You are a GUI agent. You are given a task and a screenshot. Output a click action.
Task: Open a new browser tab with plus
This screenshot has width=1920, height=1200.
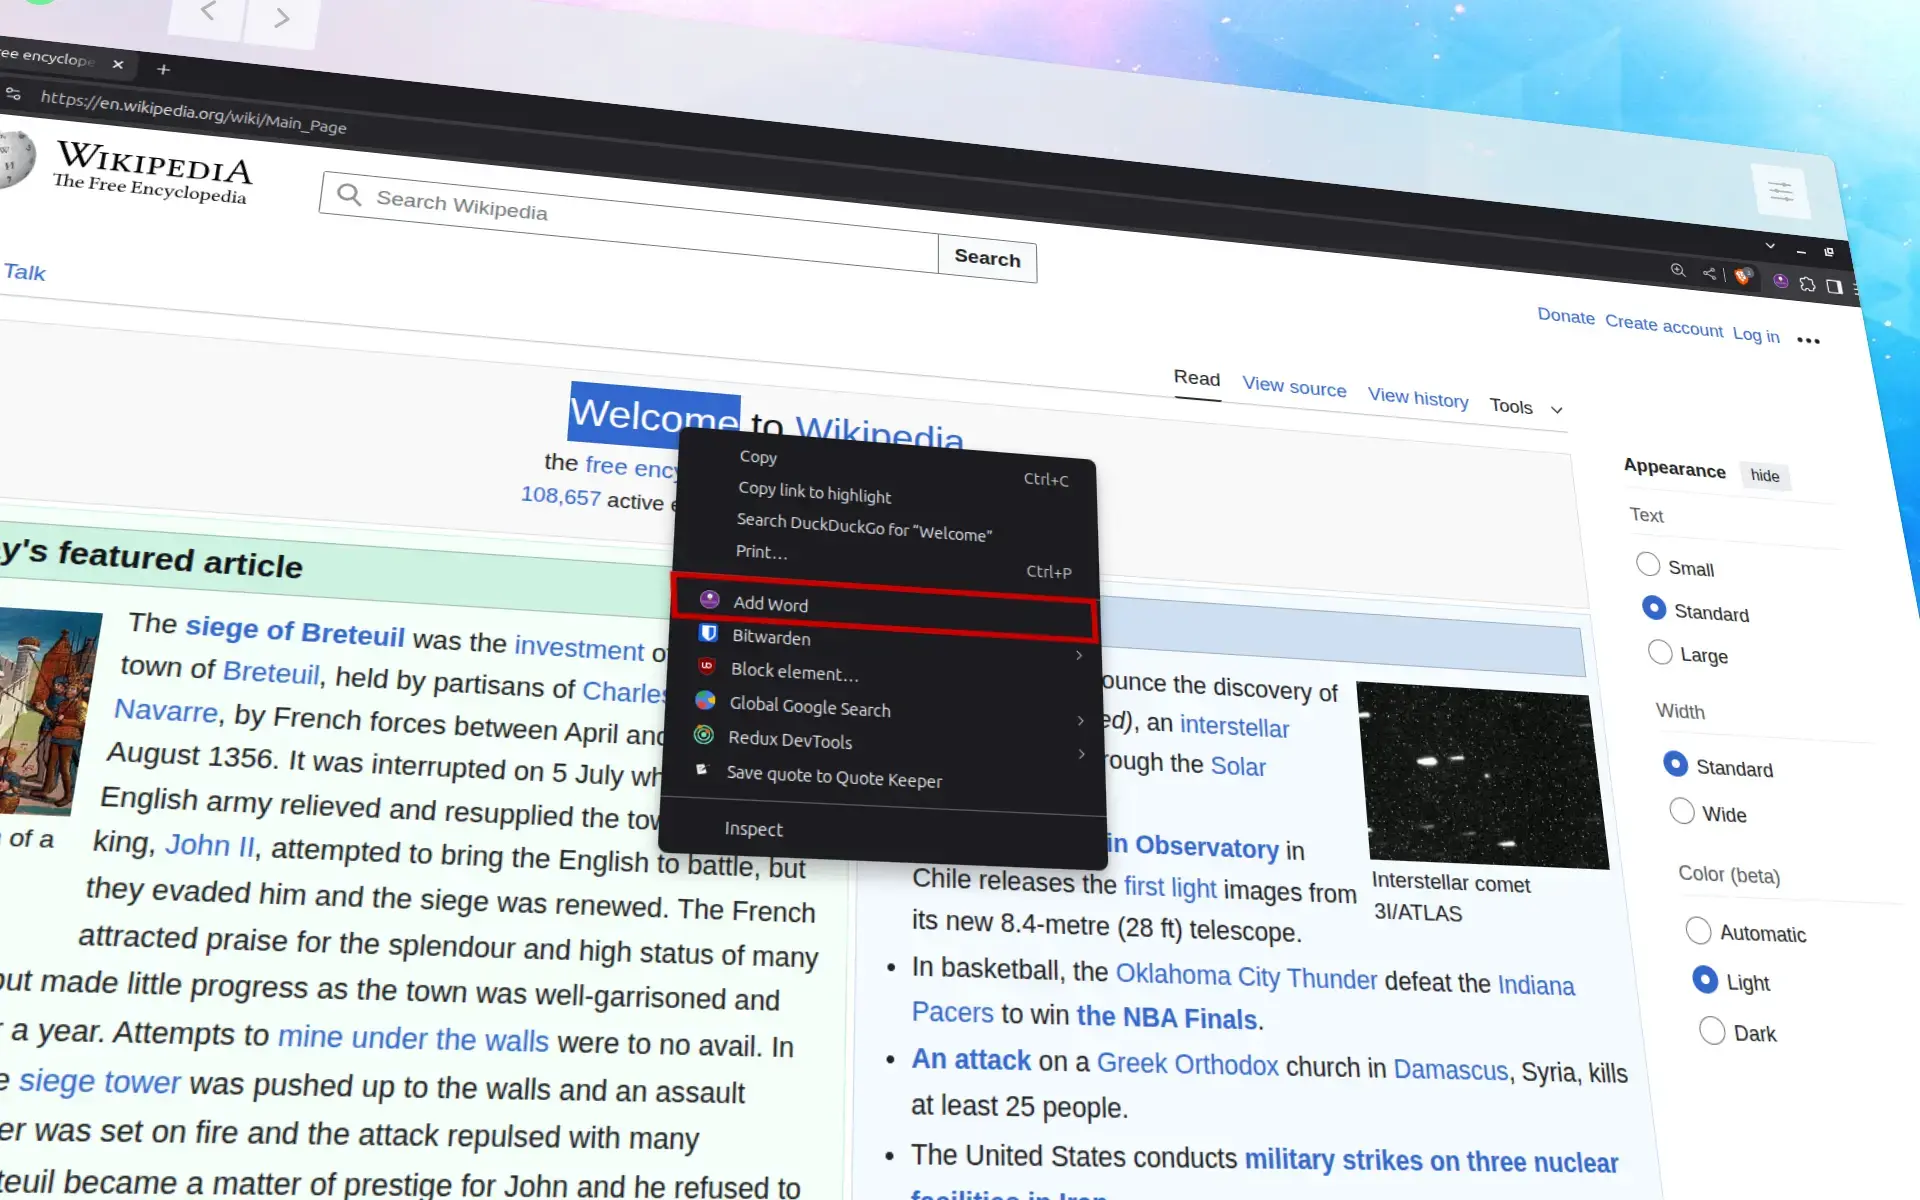[164, 69]
